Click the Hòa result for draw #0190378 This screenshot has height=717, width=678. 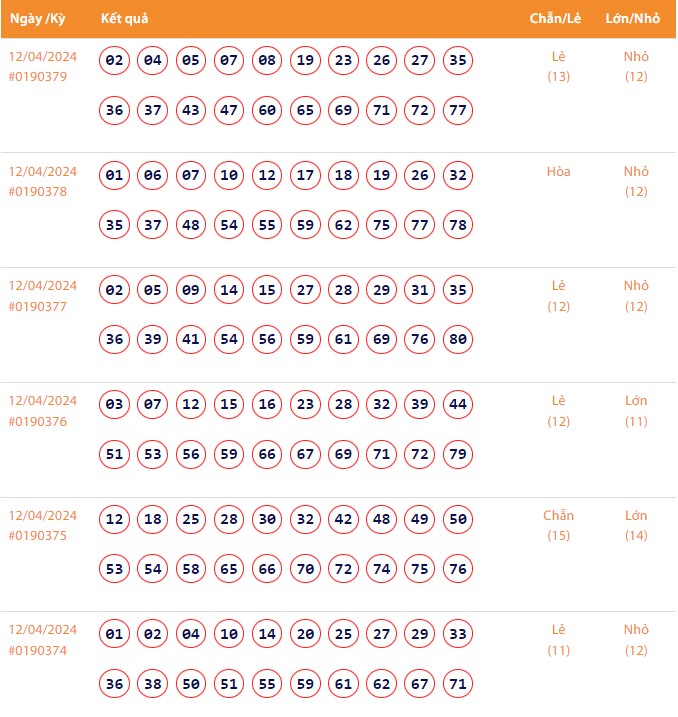[x=558, y=172]
